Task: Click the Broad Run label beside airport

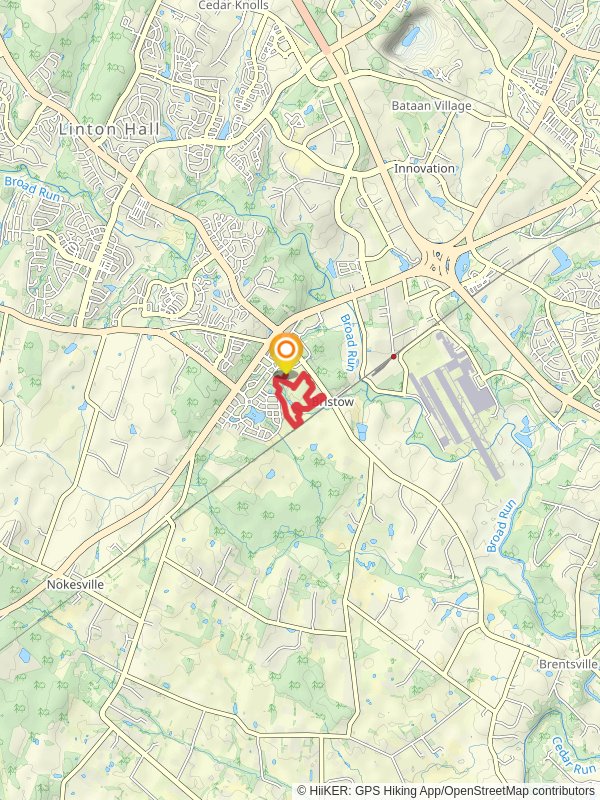Action: (501, 526)
